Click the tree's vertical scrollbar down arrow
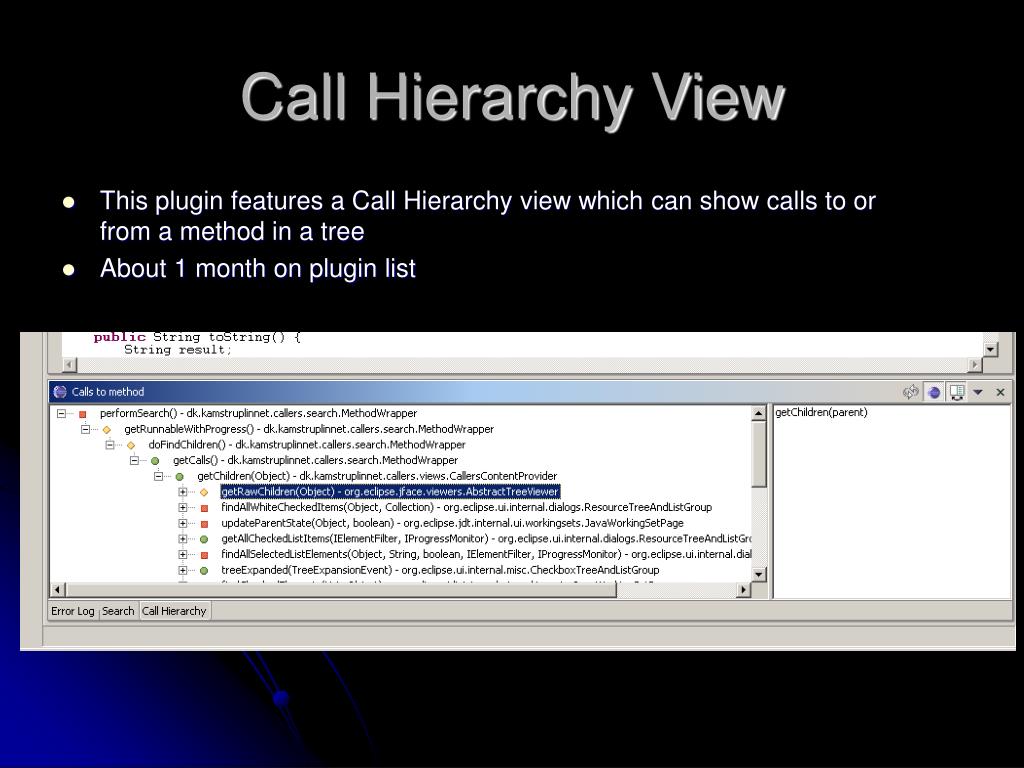The height and width of the screenshot is (768, 1024). [759, 574]
